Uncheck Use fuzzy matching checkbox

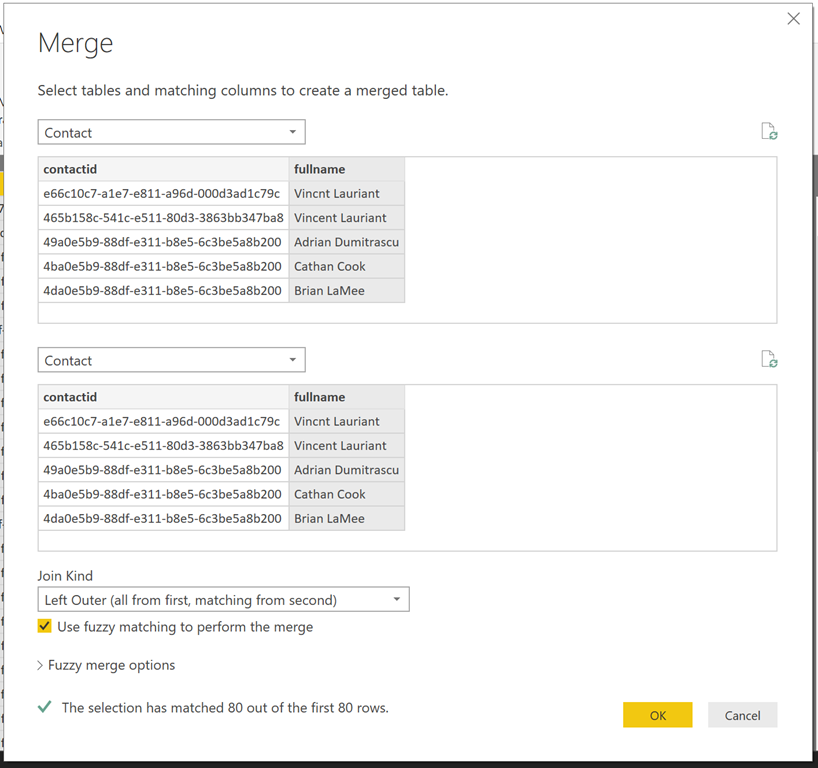pyautogui.click(x=44, y=627)
